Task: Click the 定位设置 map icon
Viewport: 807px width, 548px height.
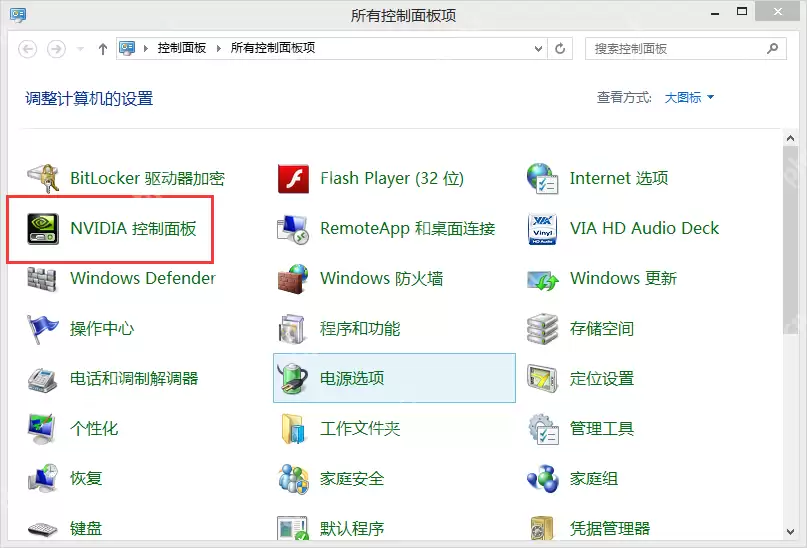Action: pyautogui.click(x=542, y=379)
